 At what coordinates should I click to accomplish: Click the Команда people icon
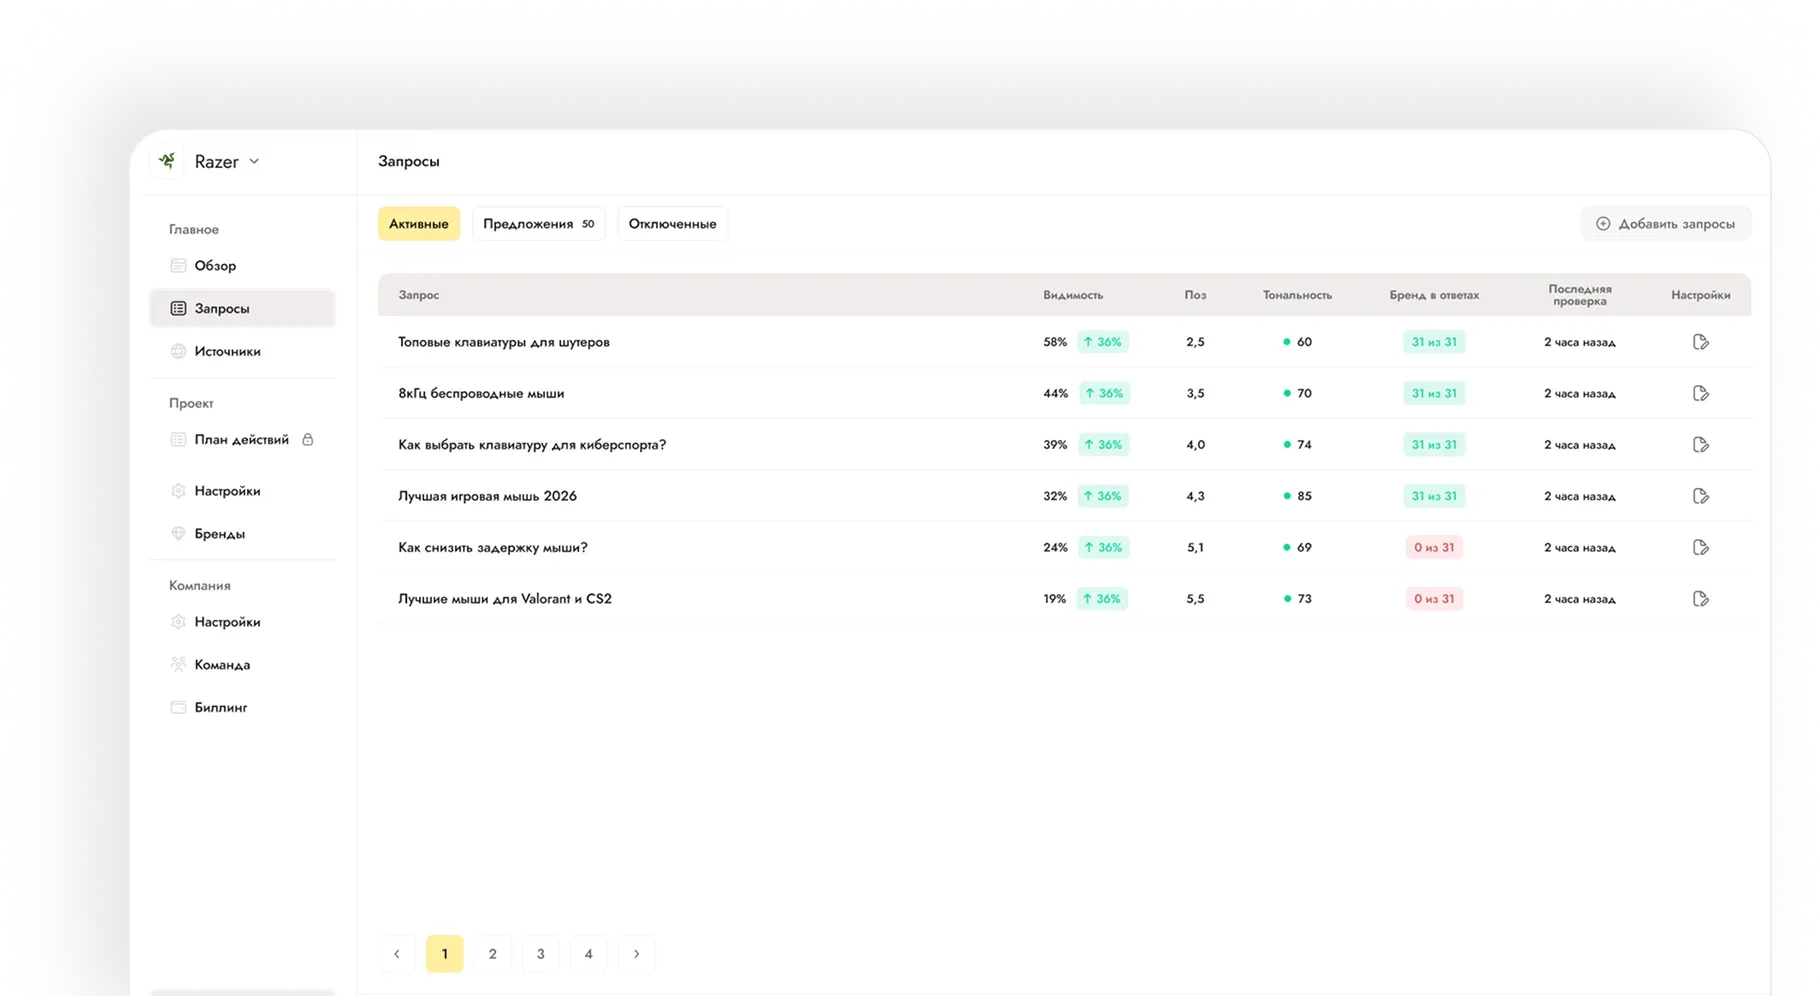[x=178, y=665]
